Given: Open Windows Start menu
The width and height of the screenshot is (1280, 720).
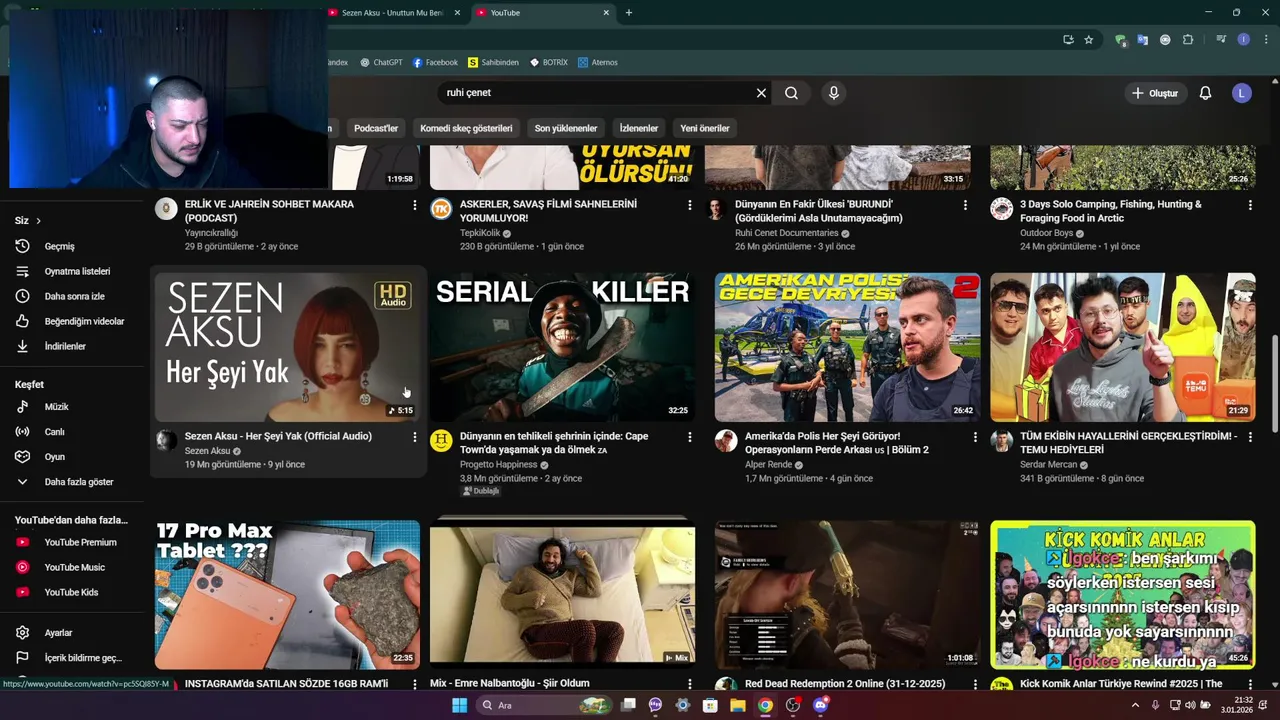Looking at the screenshot, I should (459, 705).
